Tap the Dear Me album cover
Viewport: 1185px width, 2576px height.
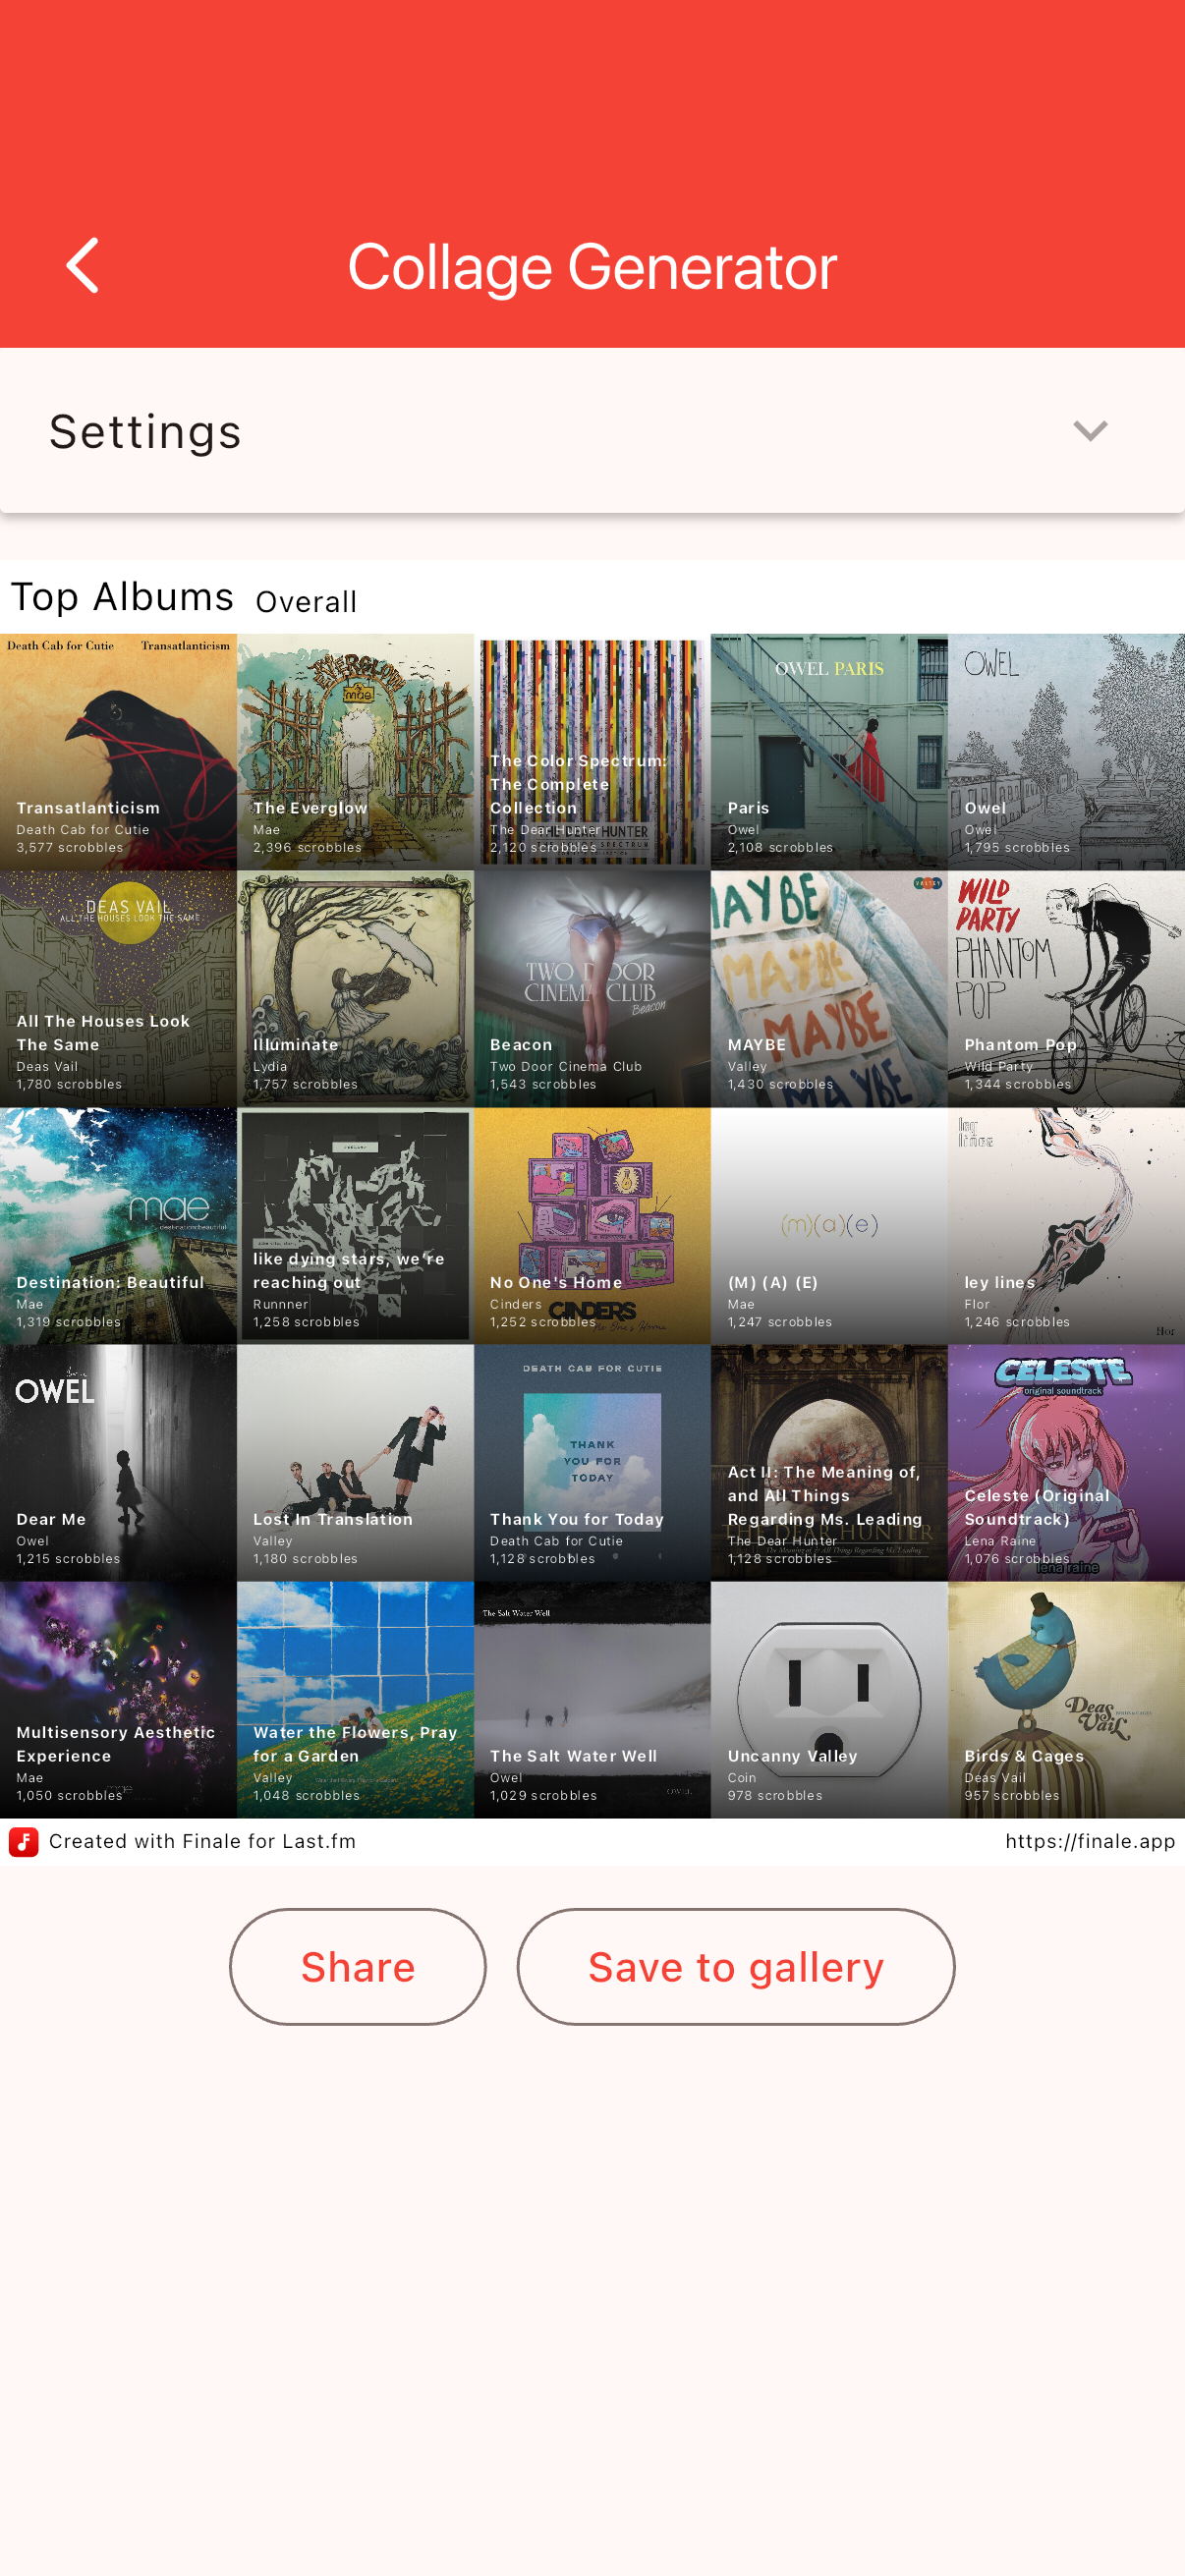pos(118,1462)
